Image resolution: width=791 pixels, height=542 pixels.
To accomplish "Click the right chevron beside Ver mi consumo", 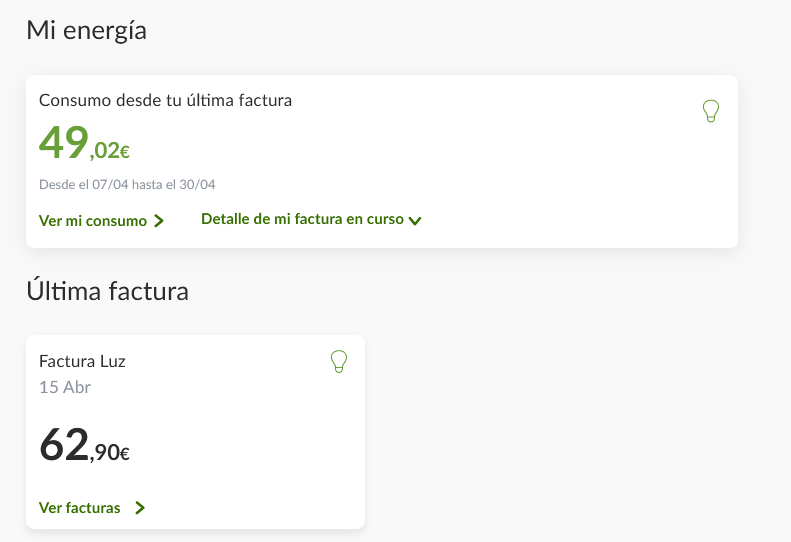I will click(159, 221).
